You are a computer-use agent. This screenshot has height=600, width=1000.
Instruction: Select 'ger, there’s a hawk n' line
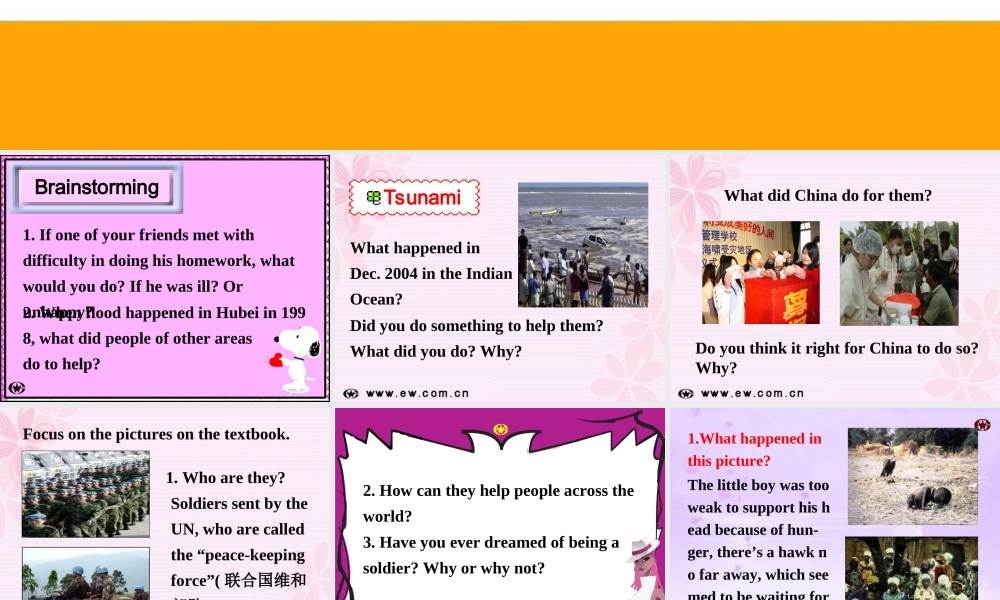click(x=757, y=552)
